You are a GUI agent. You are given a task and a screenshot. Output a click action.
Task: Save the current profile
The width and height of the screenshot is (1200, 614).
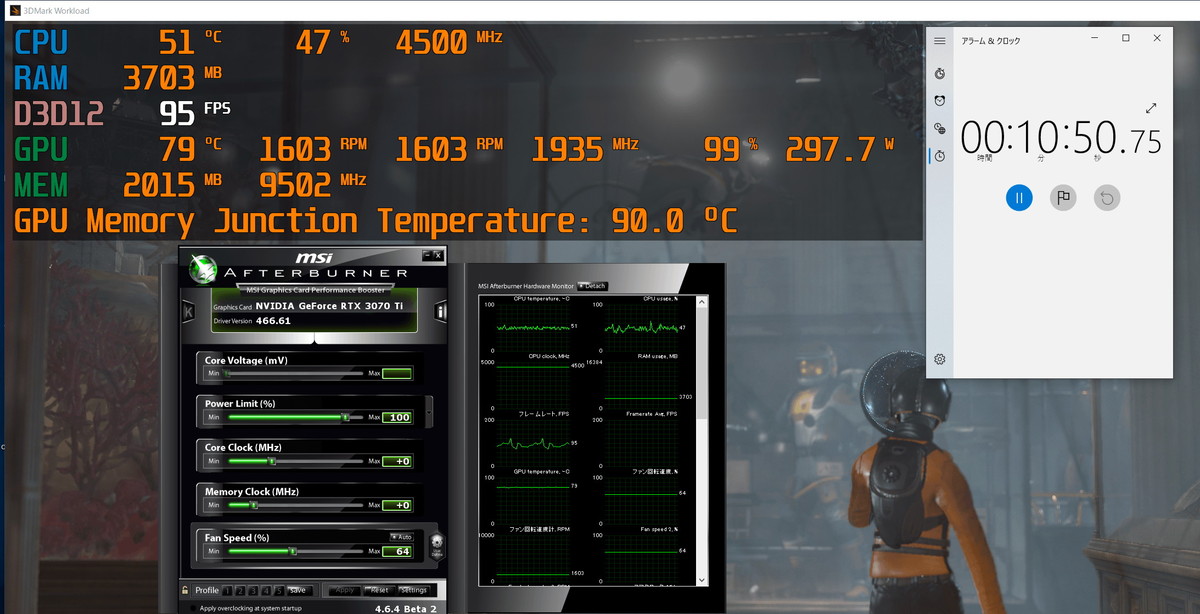click(298, 590)
